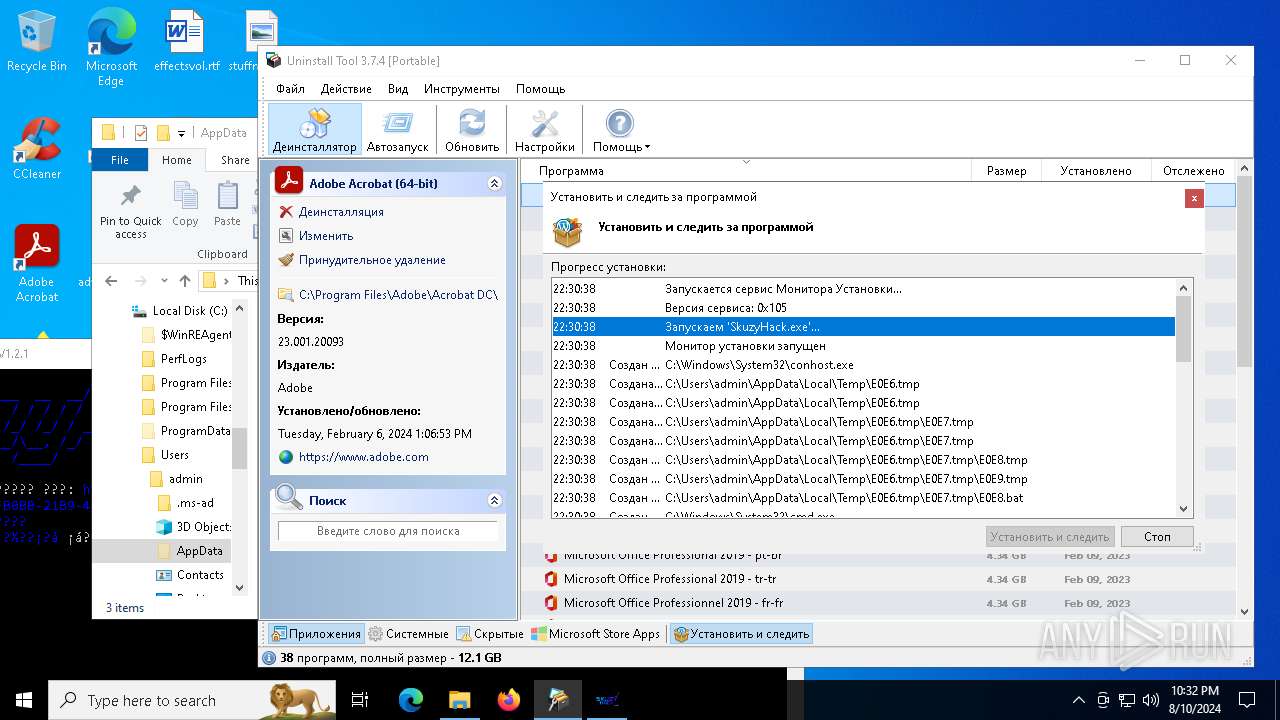Click Pin to Quick access in Explorer ribbon
The width and height of the screenshot is (1280, 720).
pyautogui.click(x=130, y=211)
